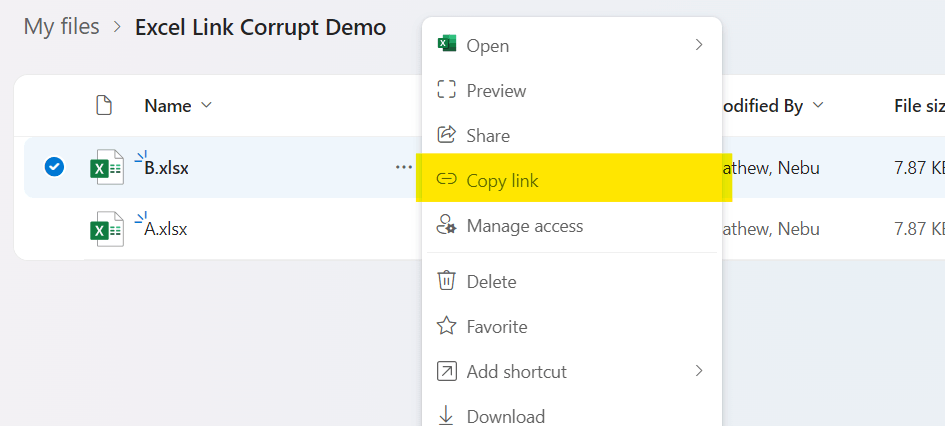
Task: Click the Share arrow icon
Action: click(447, 135)
